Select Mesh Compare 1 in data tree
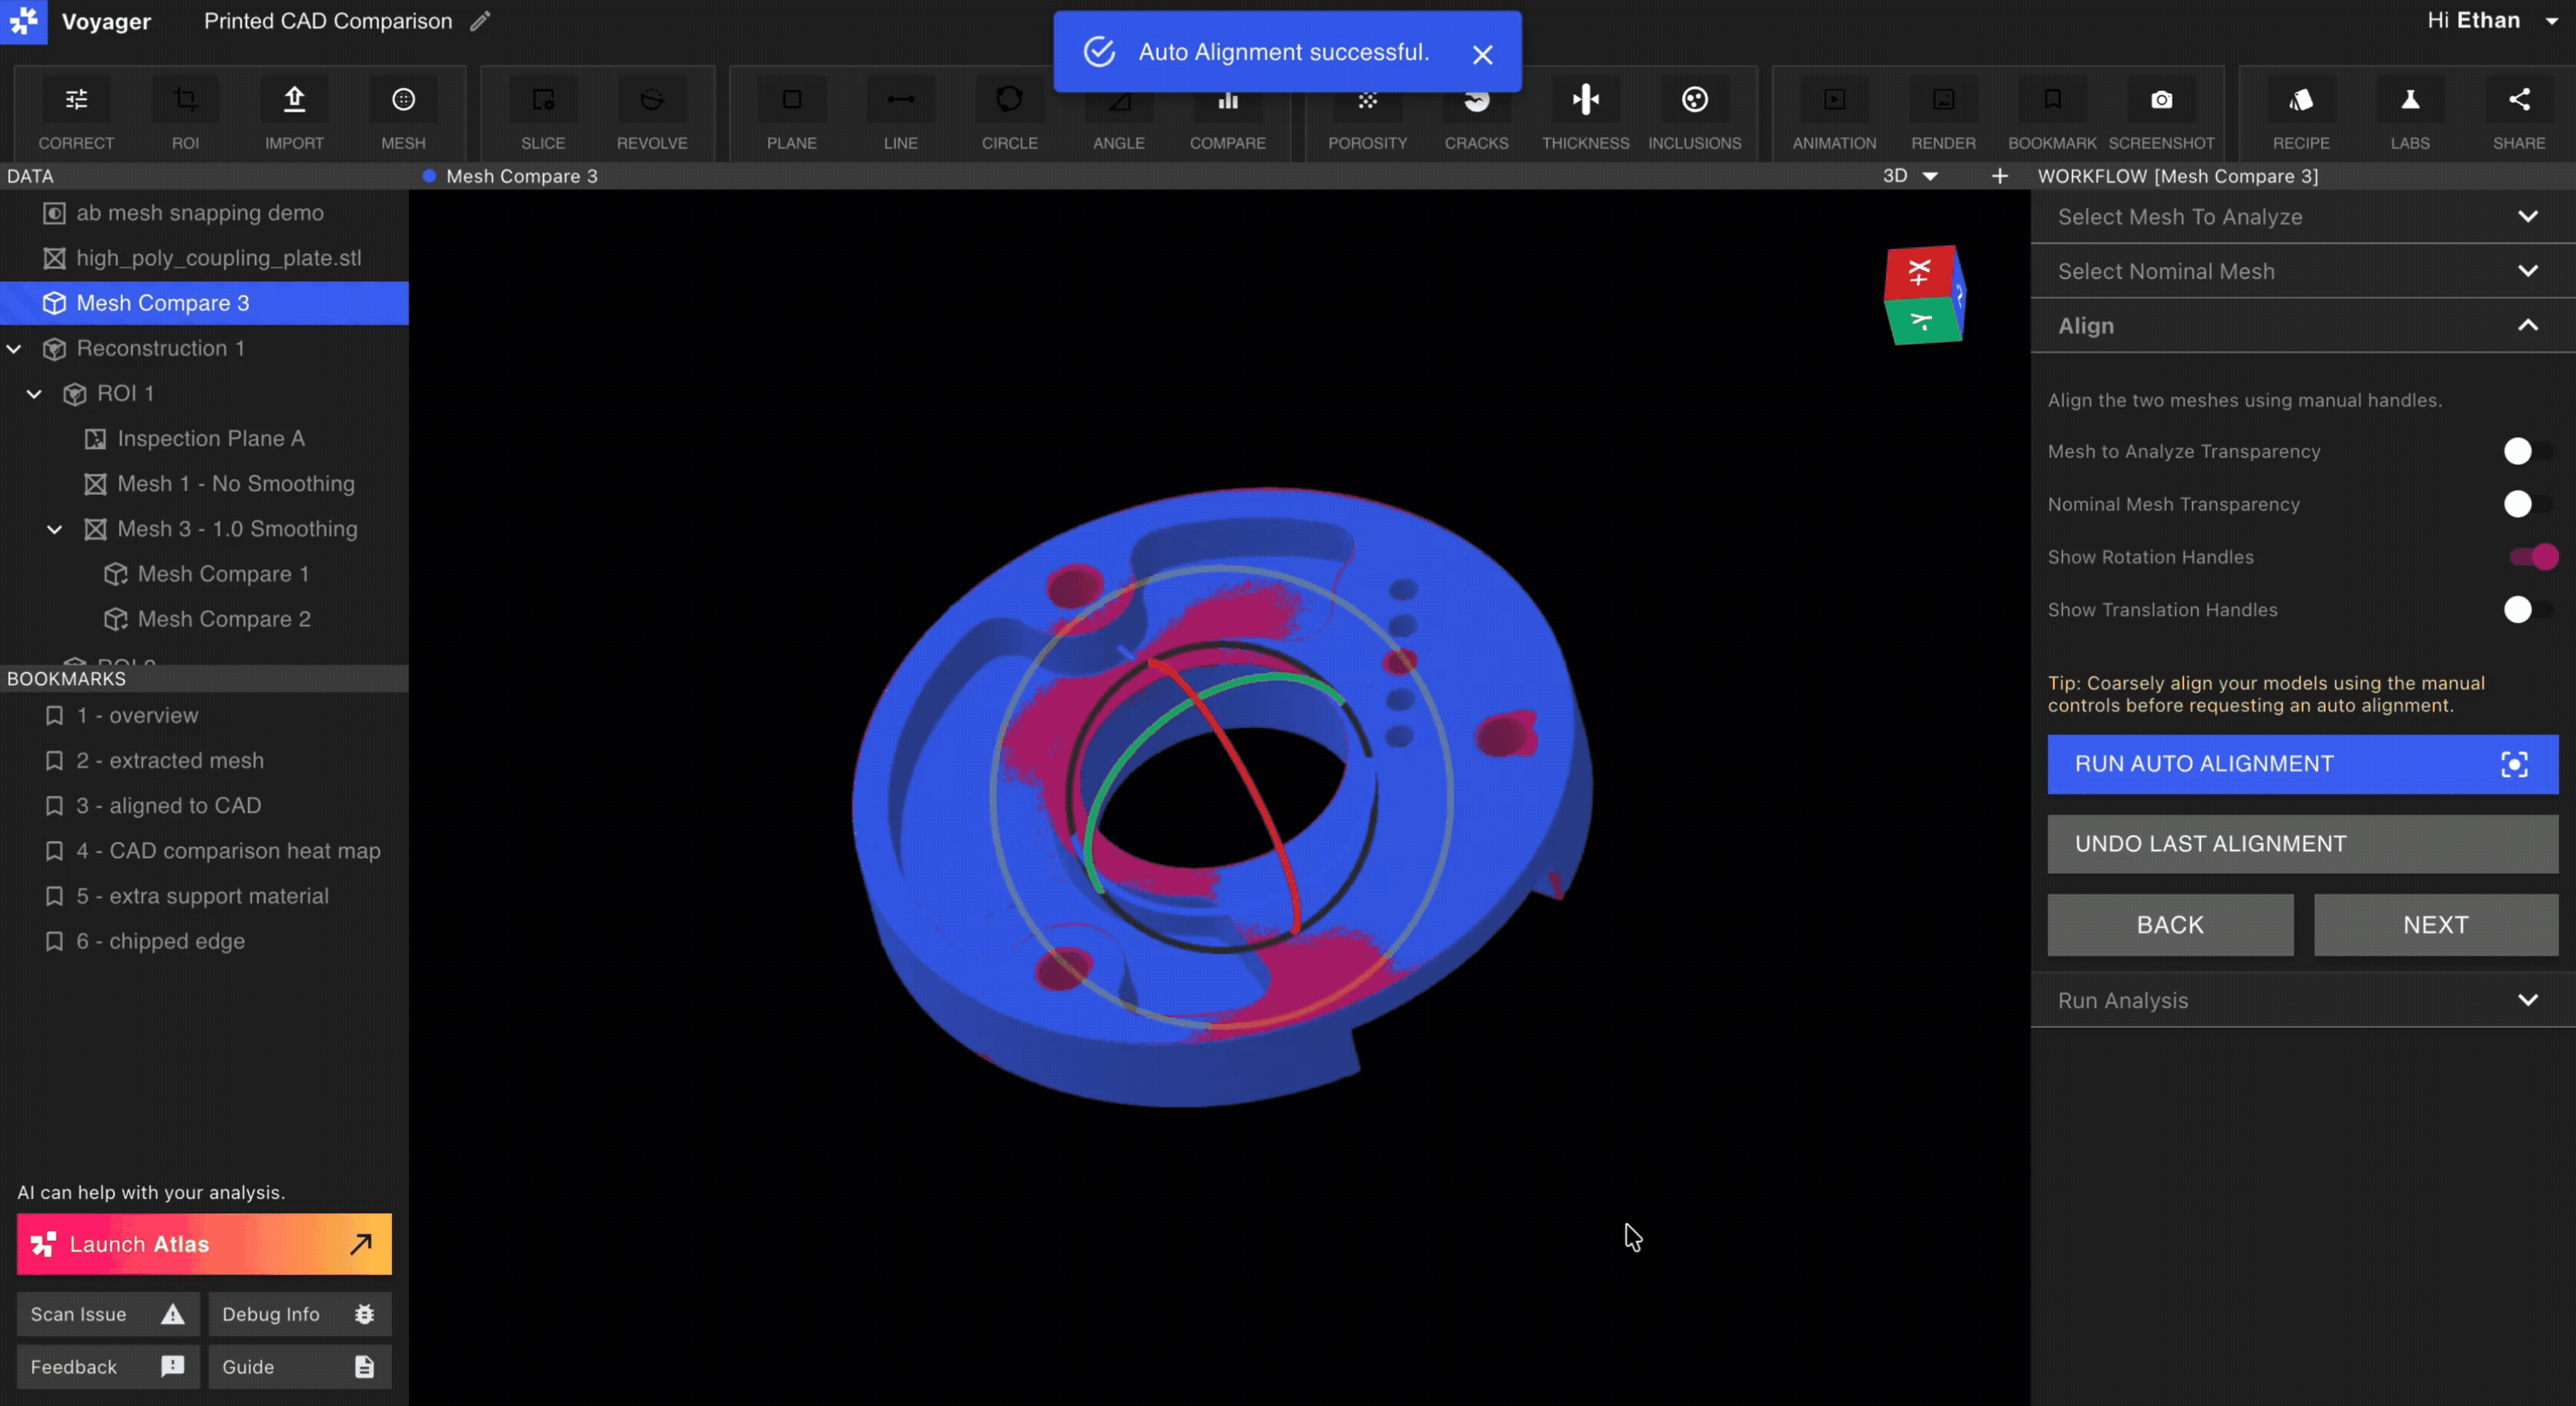 [x=223, y=574]
